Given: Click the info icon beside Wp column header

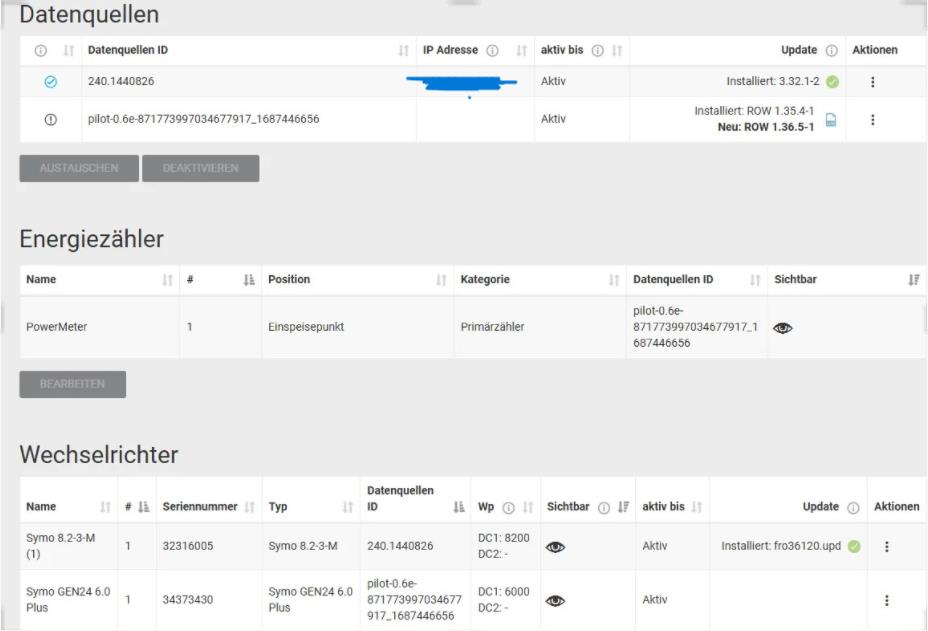Looking at the screenshot, I should pyautogui.click(x=510, y=507).
